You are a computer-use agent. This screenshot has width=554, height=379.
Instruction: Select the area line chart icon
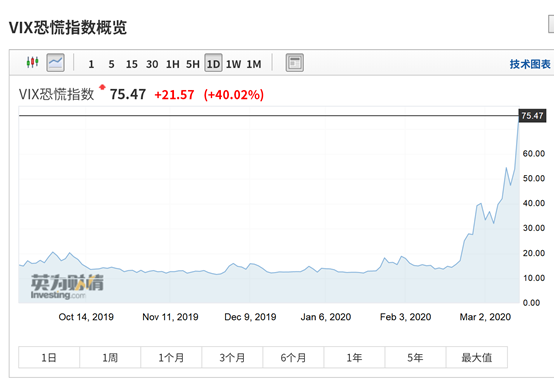pos(55,63)
